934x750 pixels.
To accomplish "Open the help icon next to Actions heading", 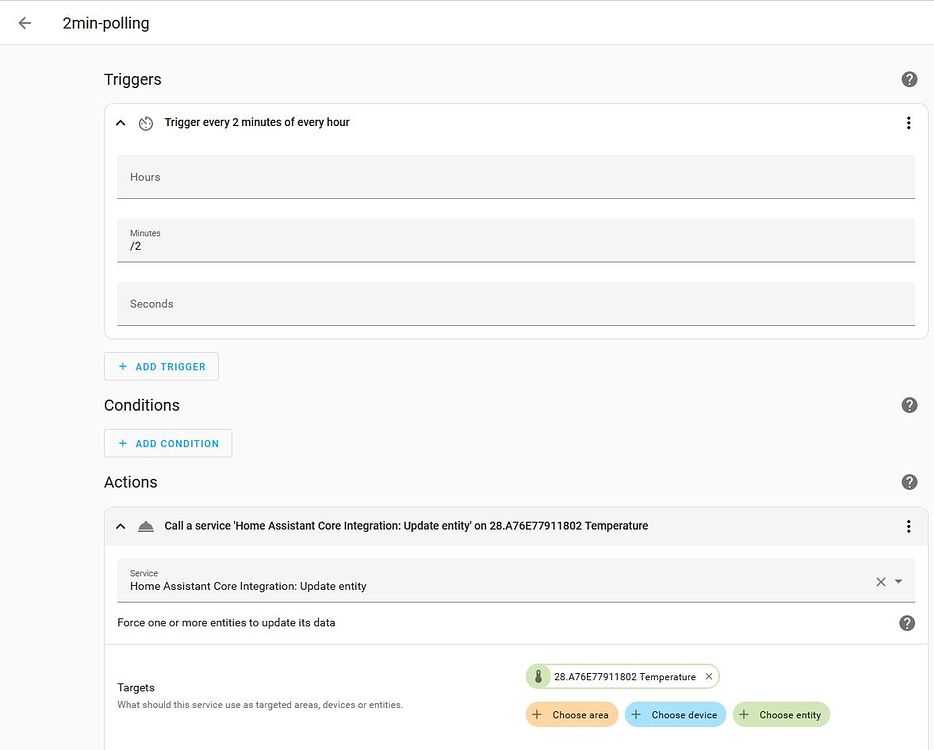I will [909, 481].
